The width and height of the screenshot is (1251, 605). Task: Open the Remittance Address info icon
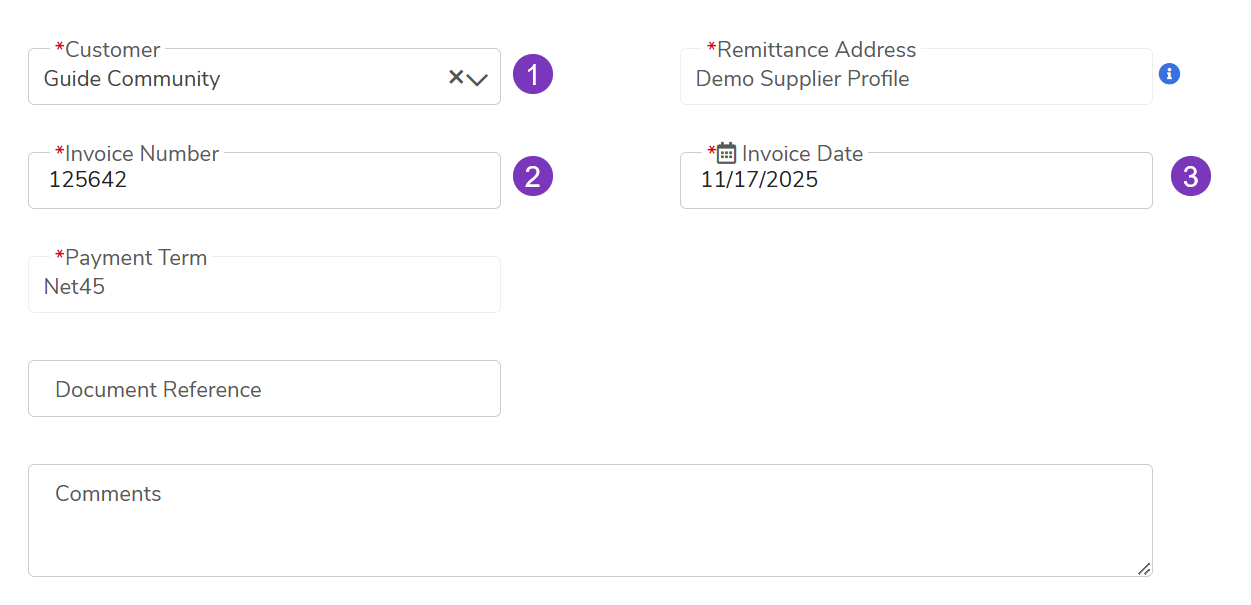coord(1169,74)
